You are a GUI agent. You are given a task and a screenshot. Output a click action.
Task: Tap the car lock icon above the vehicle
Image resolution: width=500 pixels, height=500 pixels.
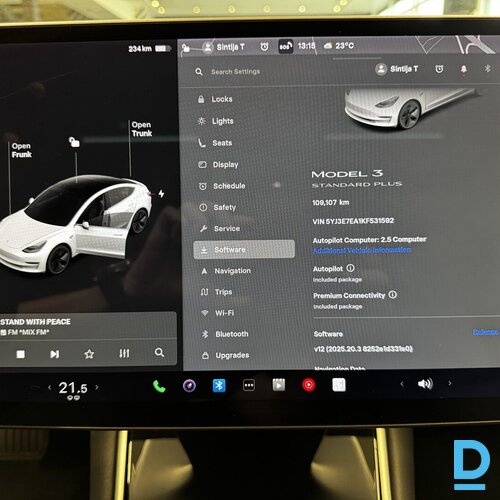74,142
